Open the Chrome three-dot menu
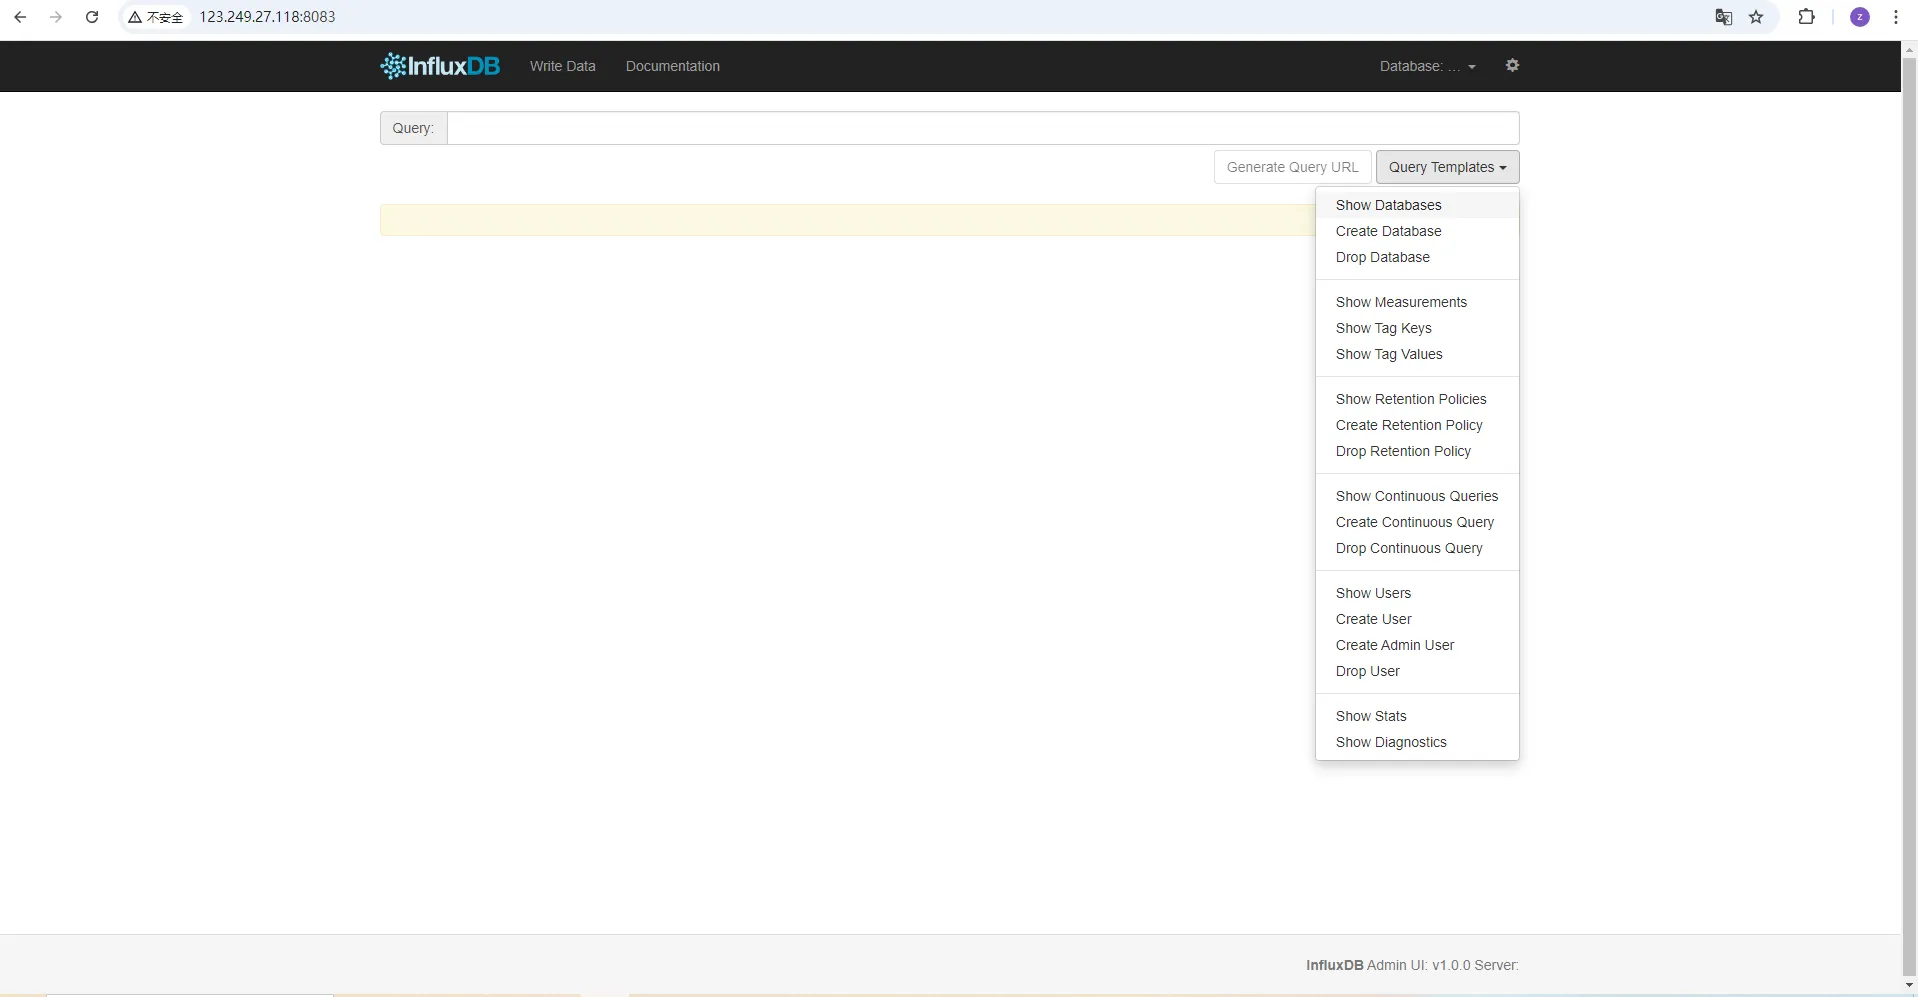The height and width of the screenshot is (997, 1918). coord(1895,17)
